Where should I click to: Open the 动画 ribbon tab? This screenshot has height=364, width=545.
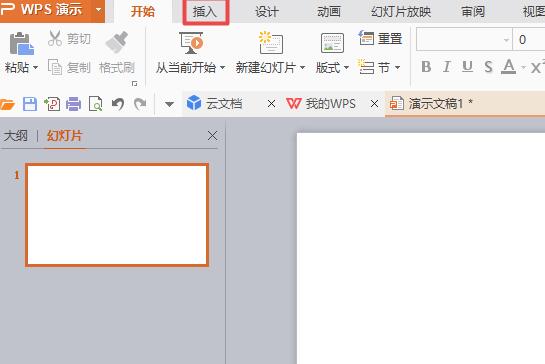[x=329, y=12]
